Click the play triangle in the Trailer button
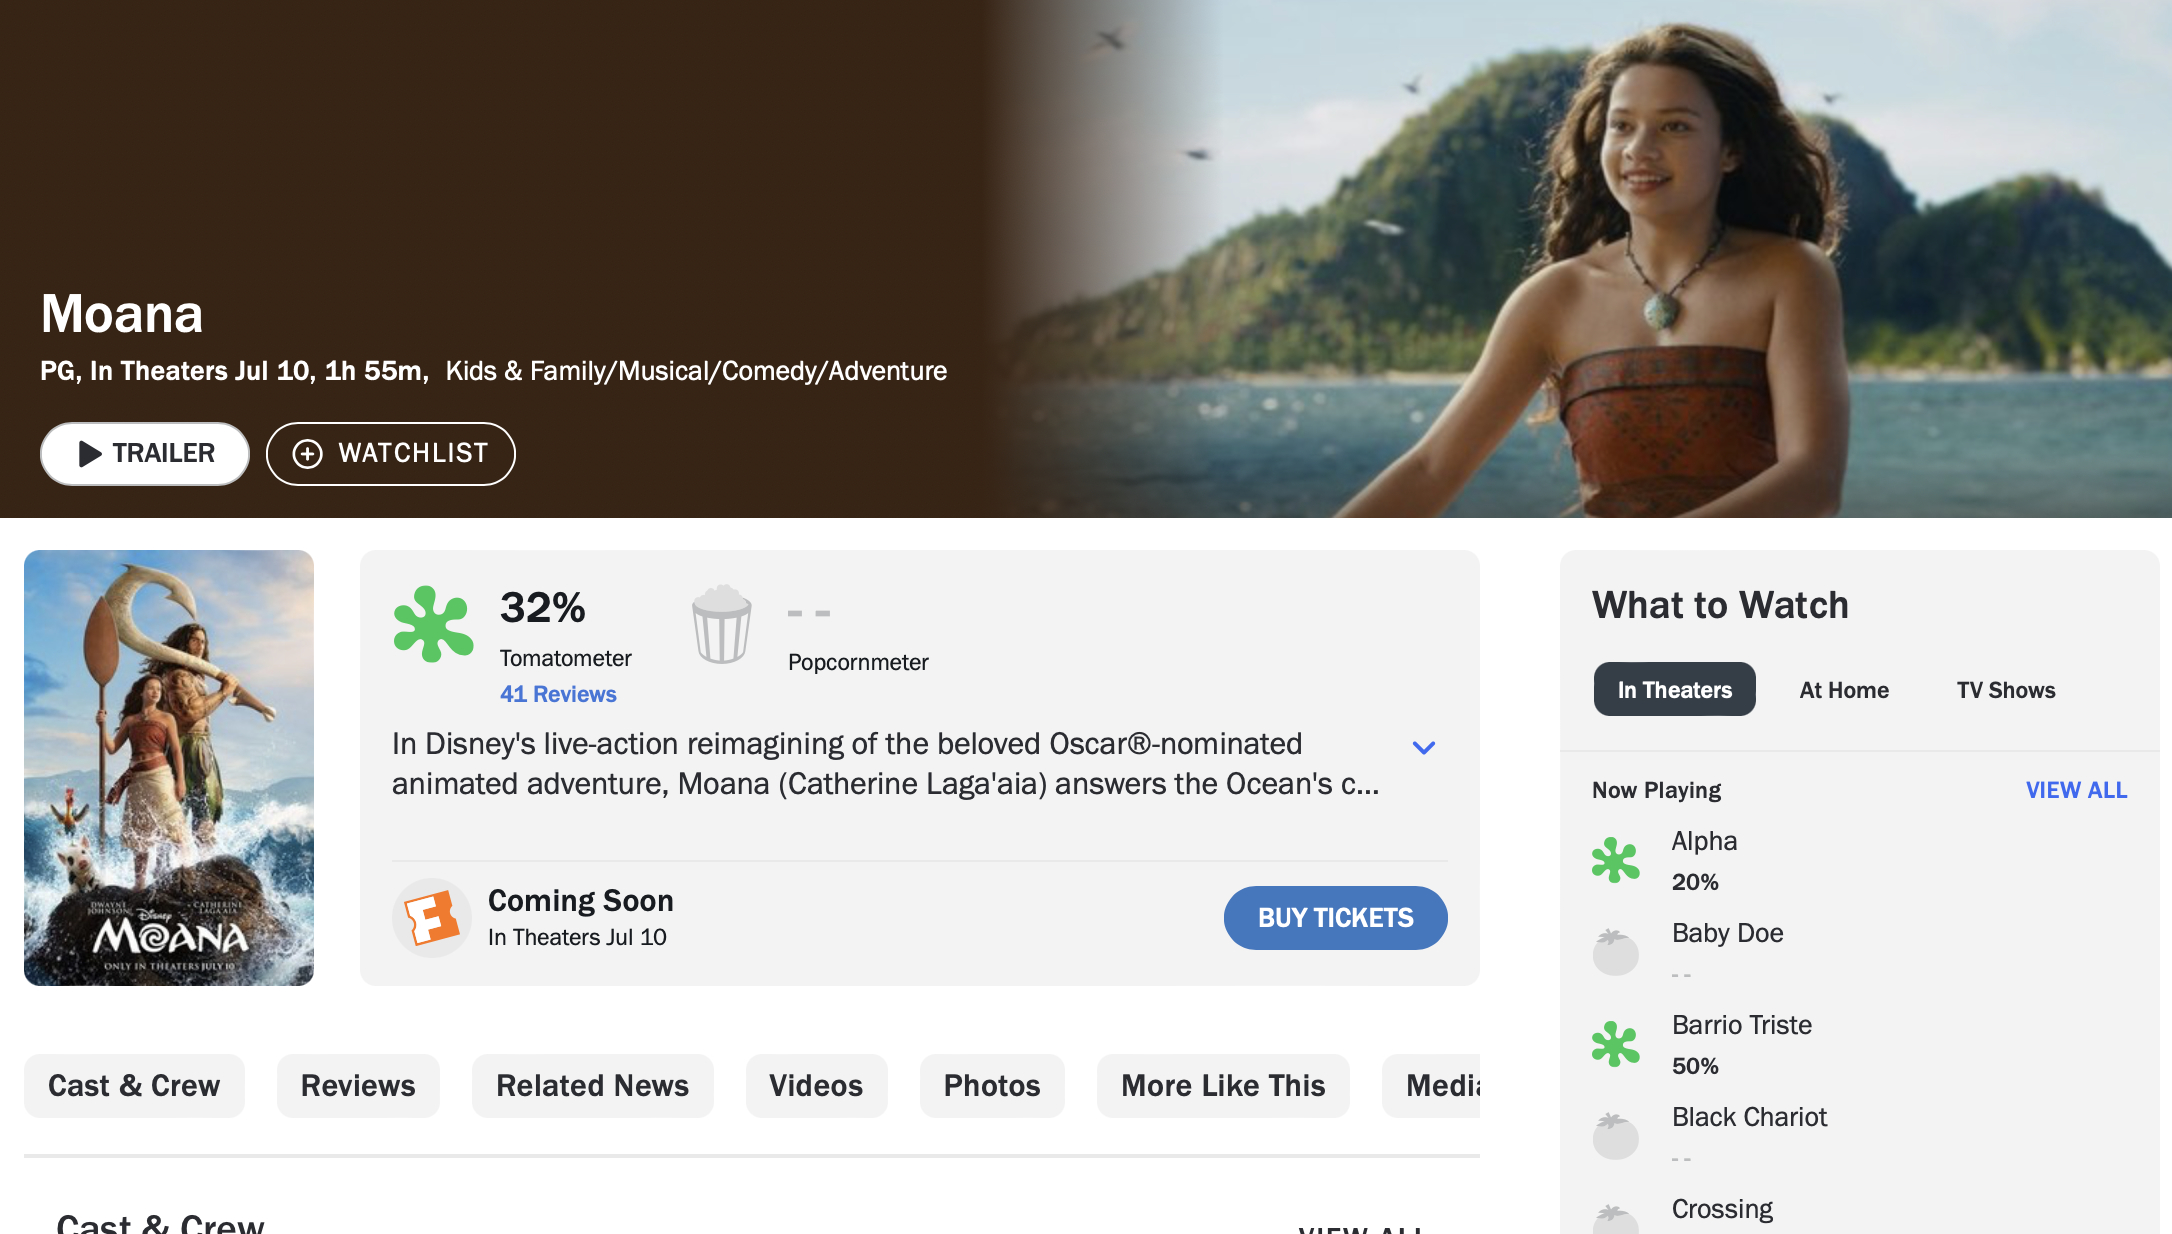The height and width of the screenshot is (1234, 2172). coord(90,454)
